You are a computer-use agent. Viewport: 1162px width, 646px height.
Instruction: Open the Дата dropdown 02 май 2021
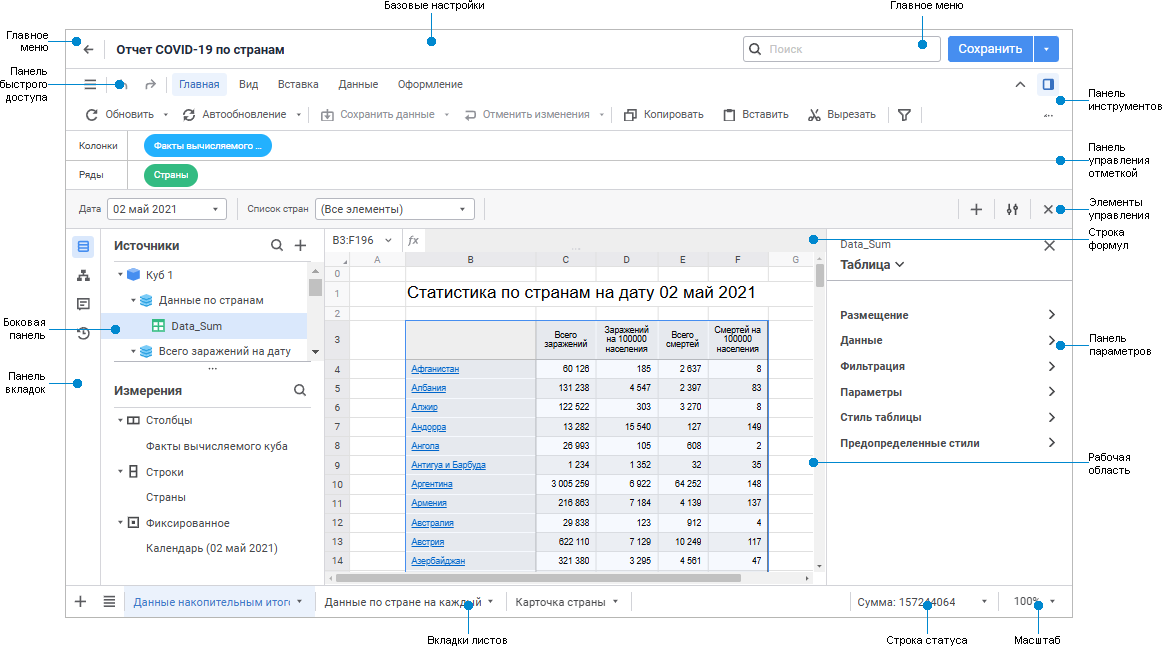point(167,209)
